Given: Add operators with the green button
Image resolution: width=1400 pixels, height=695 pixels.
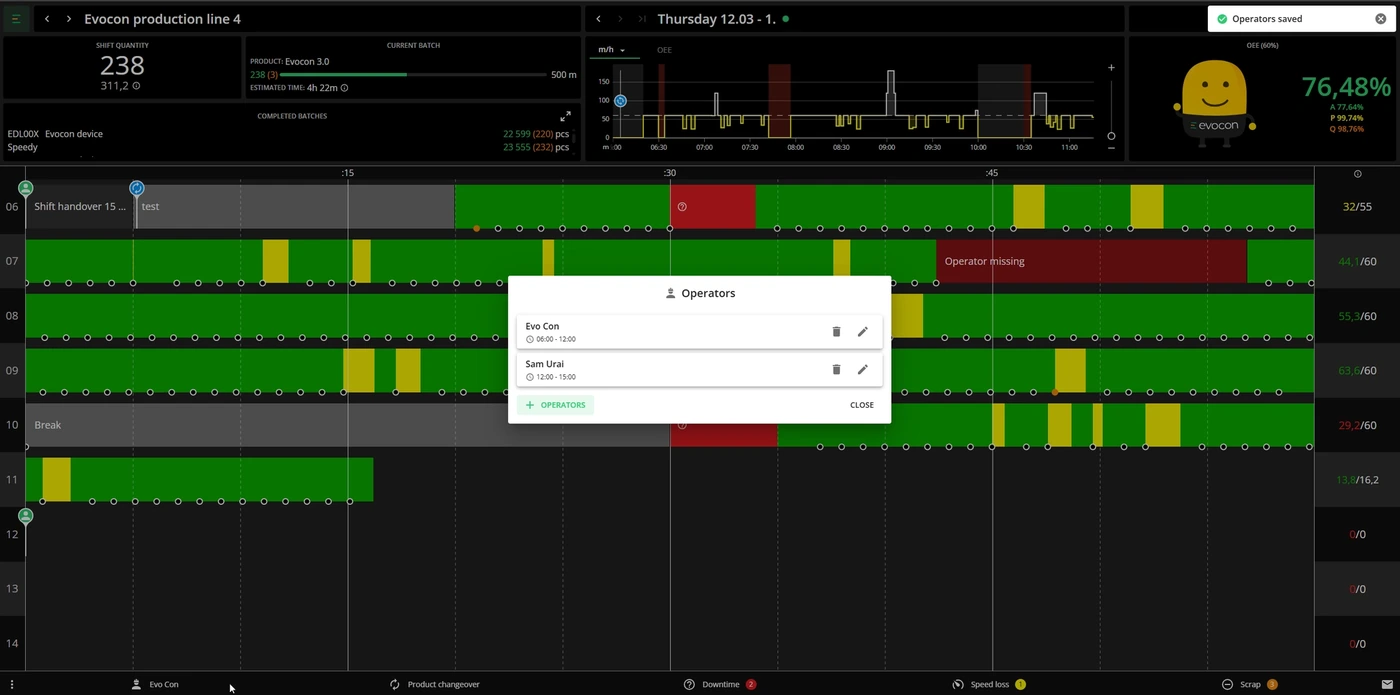Looking at the screenshot, I should coord(556,405).
